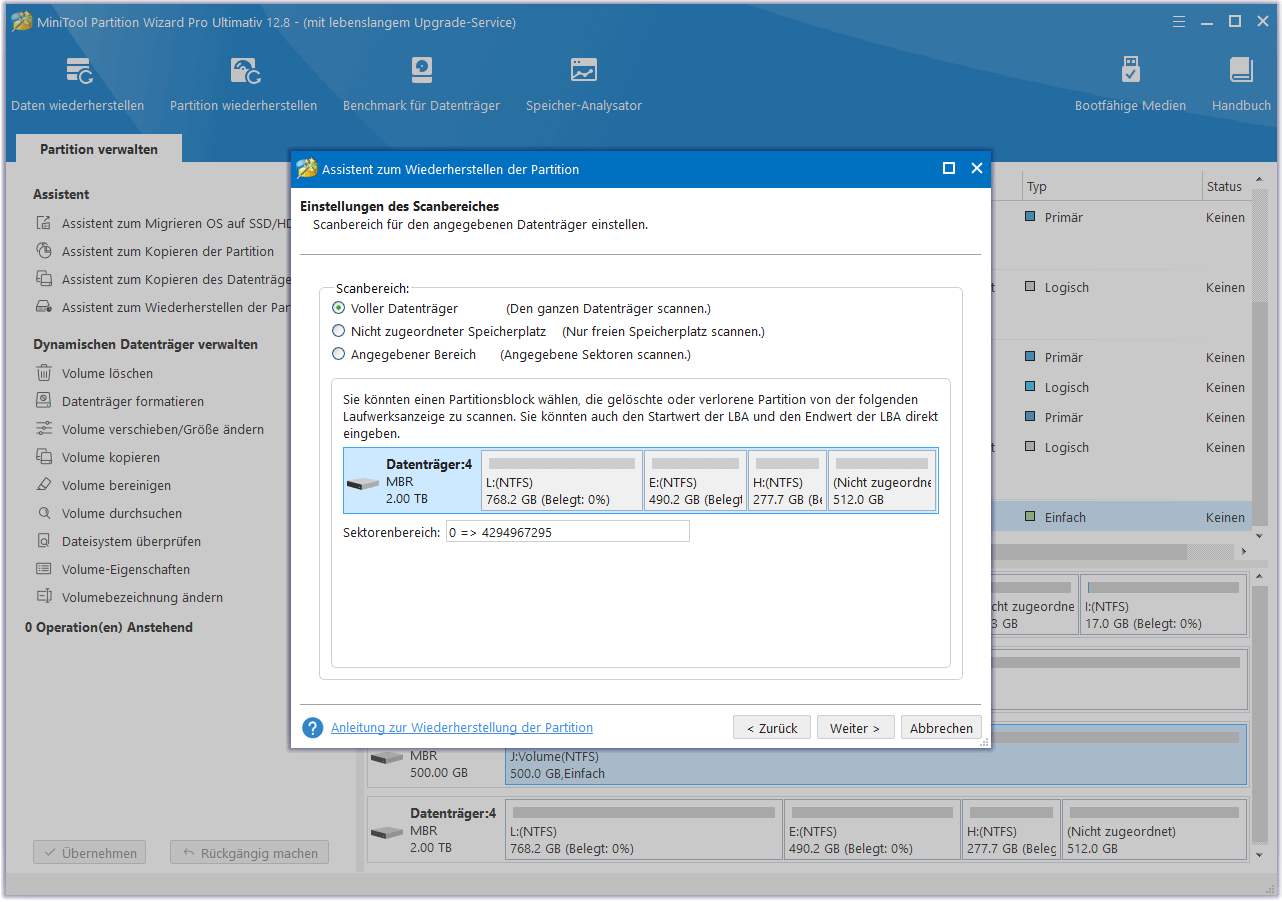Select J:Volume(NTFS) 500.0 GB partition
The width and height of the screenshot is (1282, 902).
(876, 755)
